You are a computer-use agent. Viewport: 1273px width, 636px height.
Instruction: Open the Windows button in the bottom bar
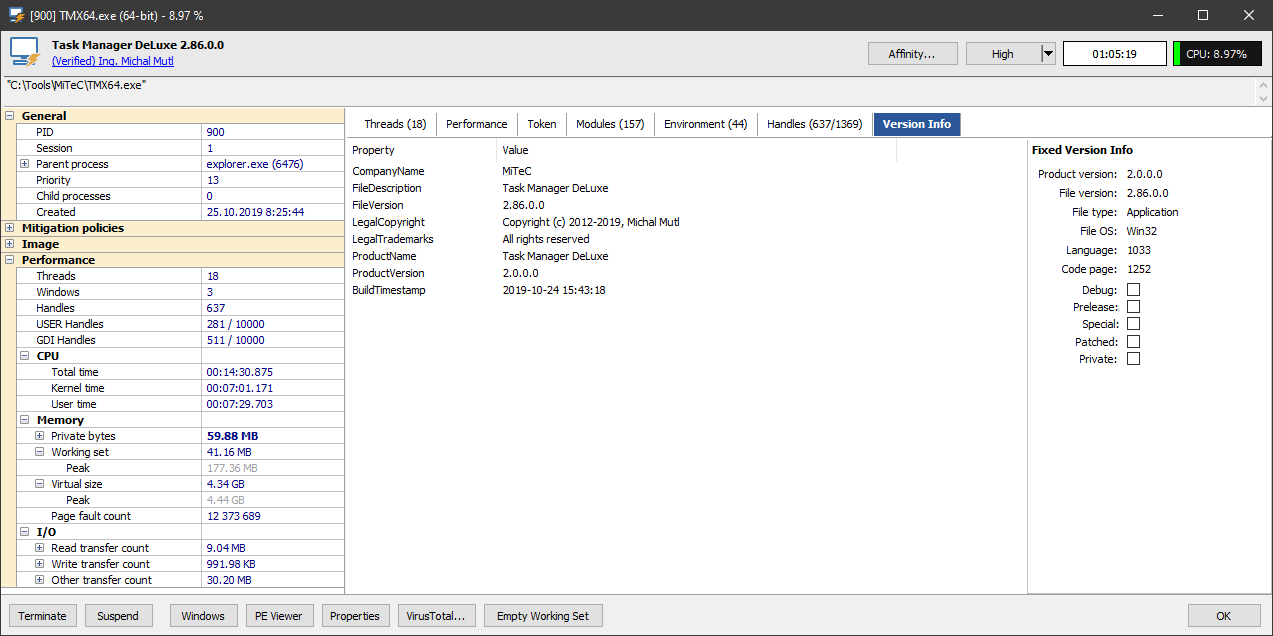(x=203, y=616)
